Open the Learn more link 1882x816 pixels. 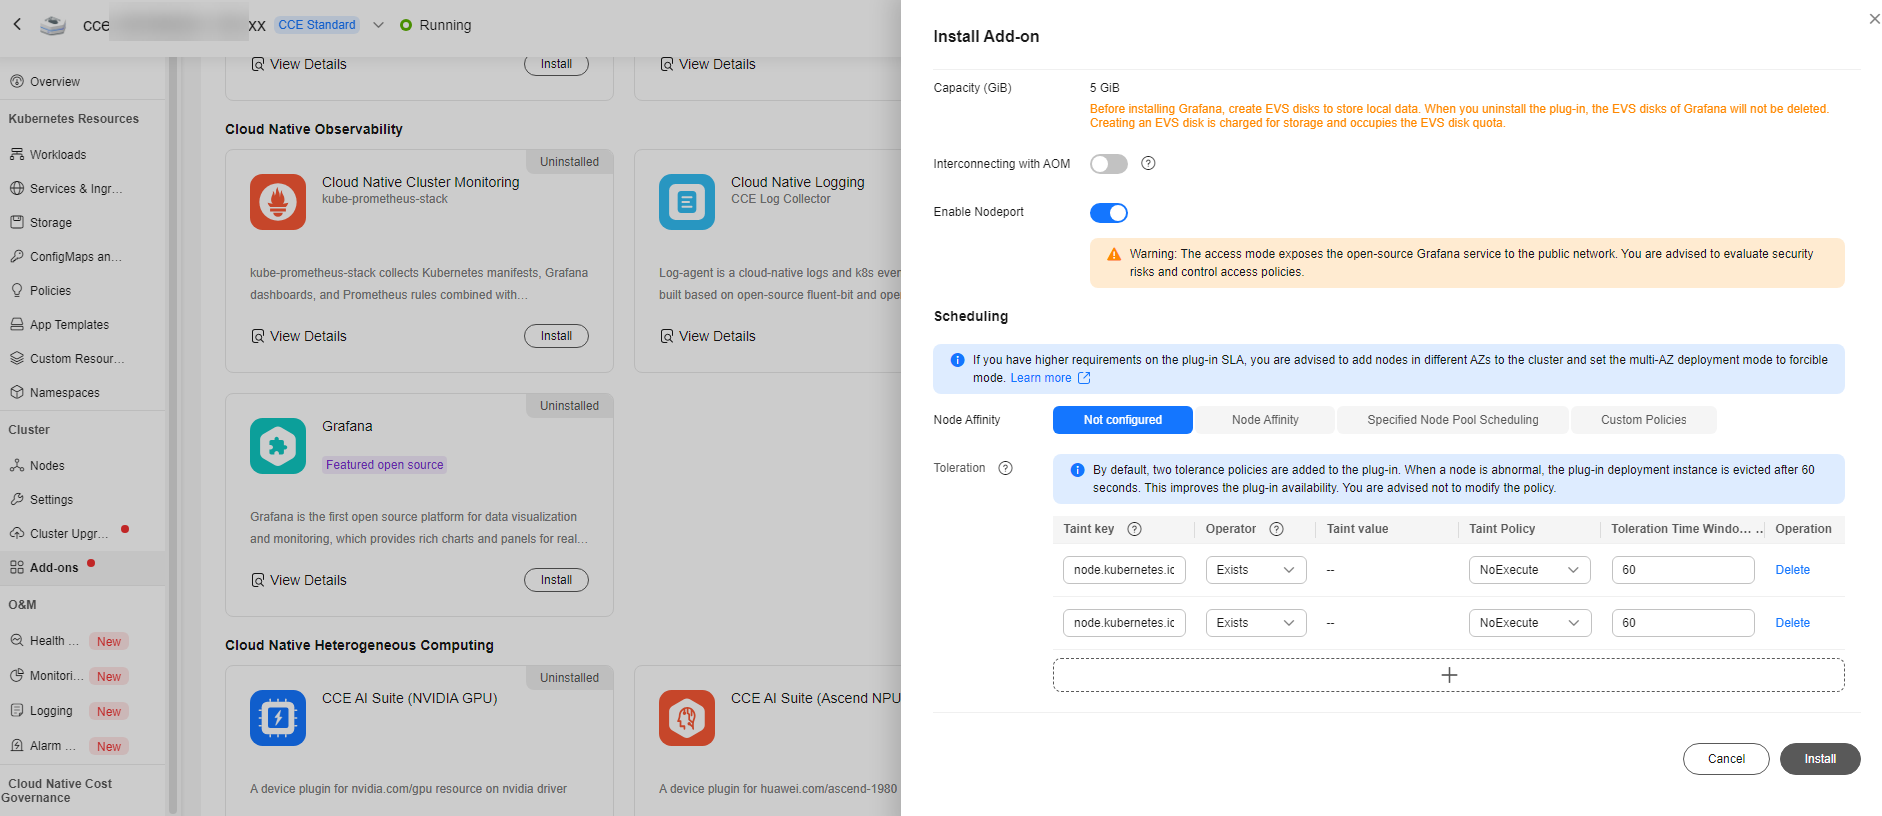[1050, 378]
